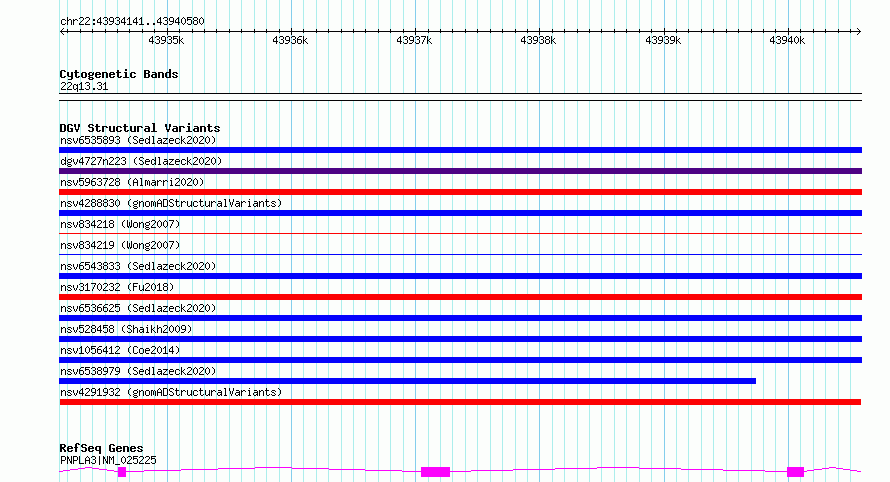Open the DGV Structural Variants track heading
This screenshot has width=890, height=482.
coord(140,128)
